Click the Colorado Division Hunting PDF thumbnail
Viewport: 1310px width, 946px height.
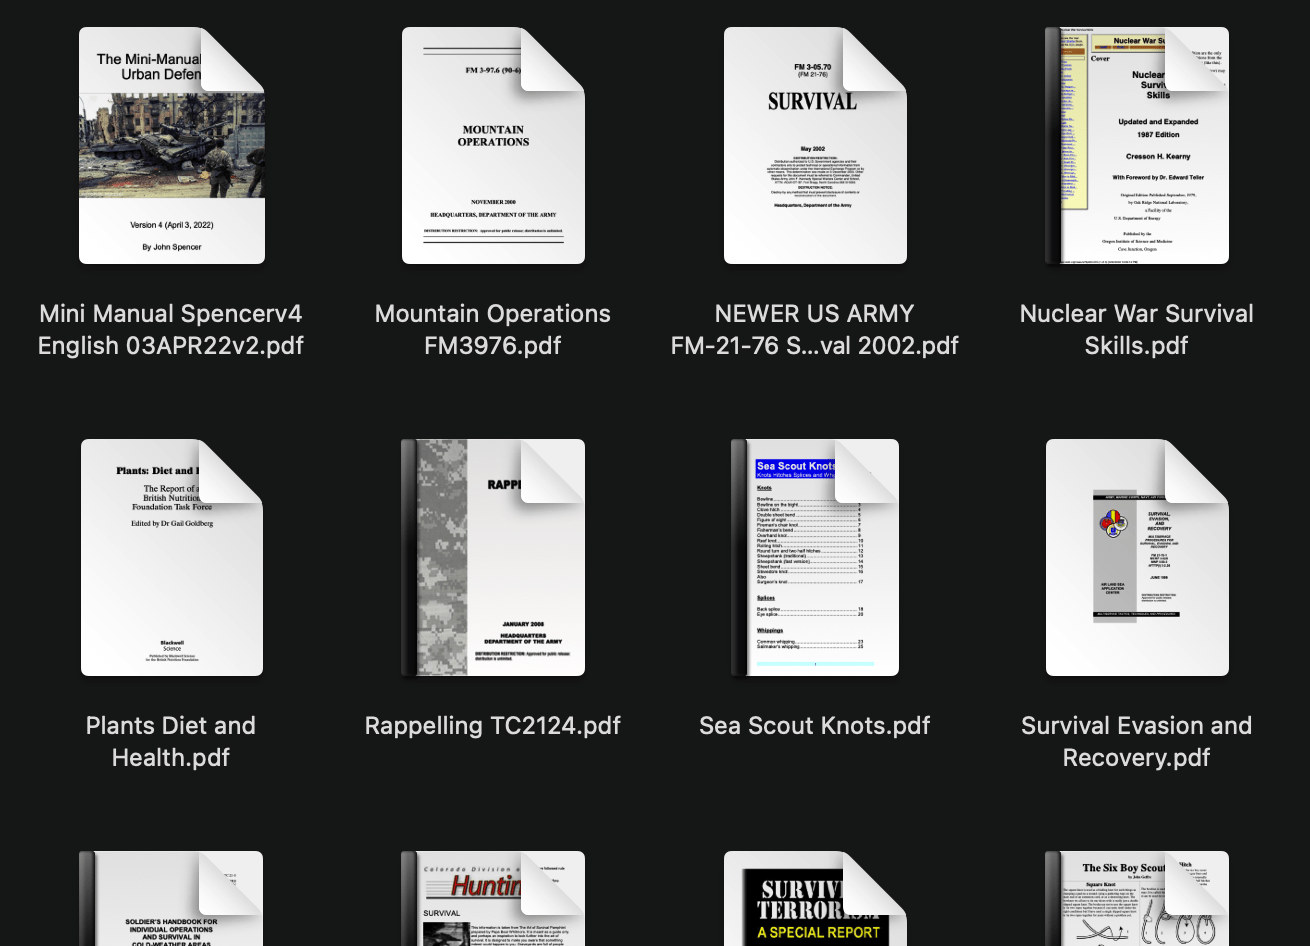(x=493, y=898)
